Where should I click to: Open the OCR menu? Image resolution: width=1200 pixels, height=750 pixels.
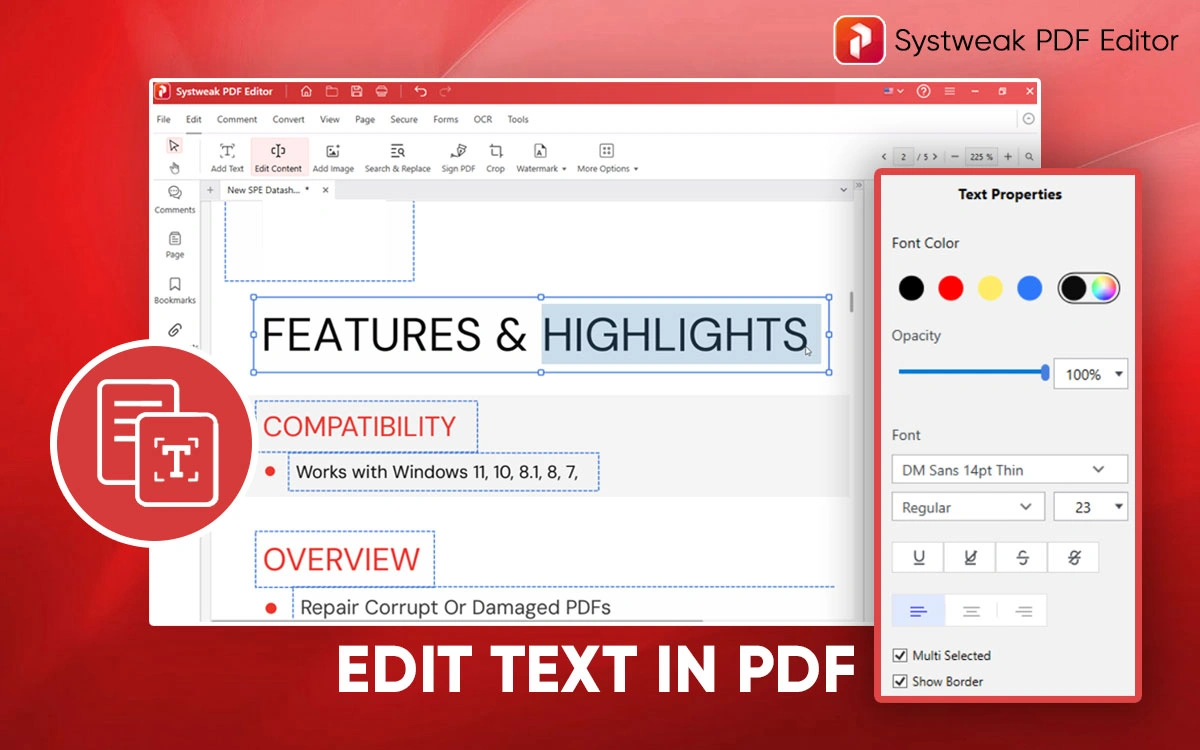(483, 120)
